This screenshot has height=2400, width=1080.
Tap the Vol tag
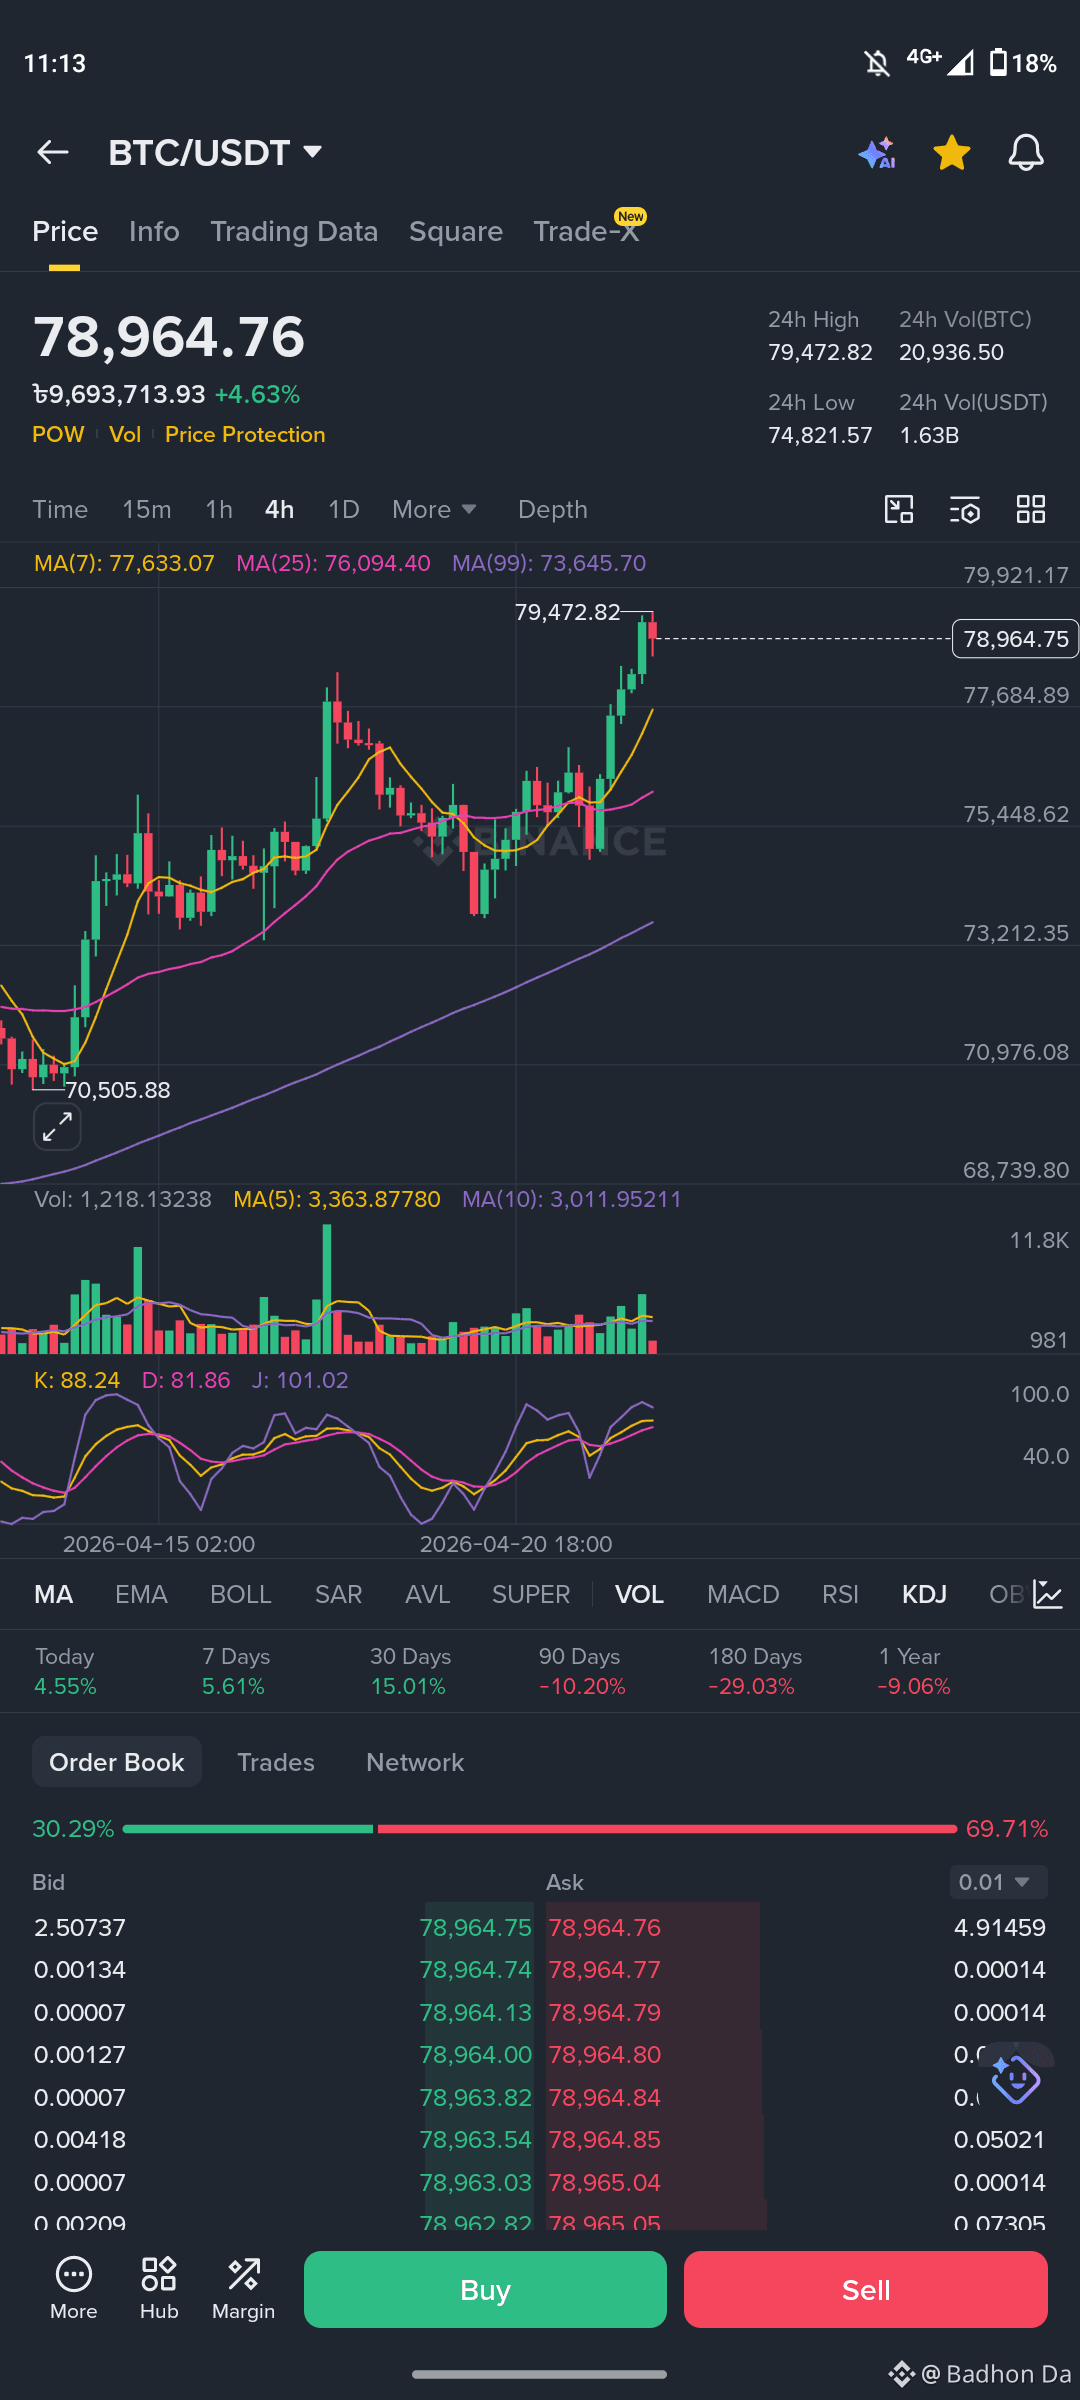point(125,434)
